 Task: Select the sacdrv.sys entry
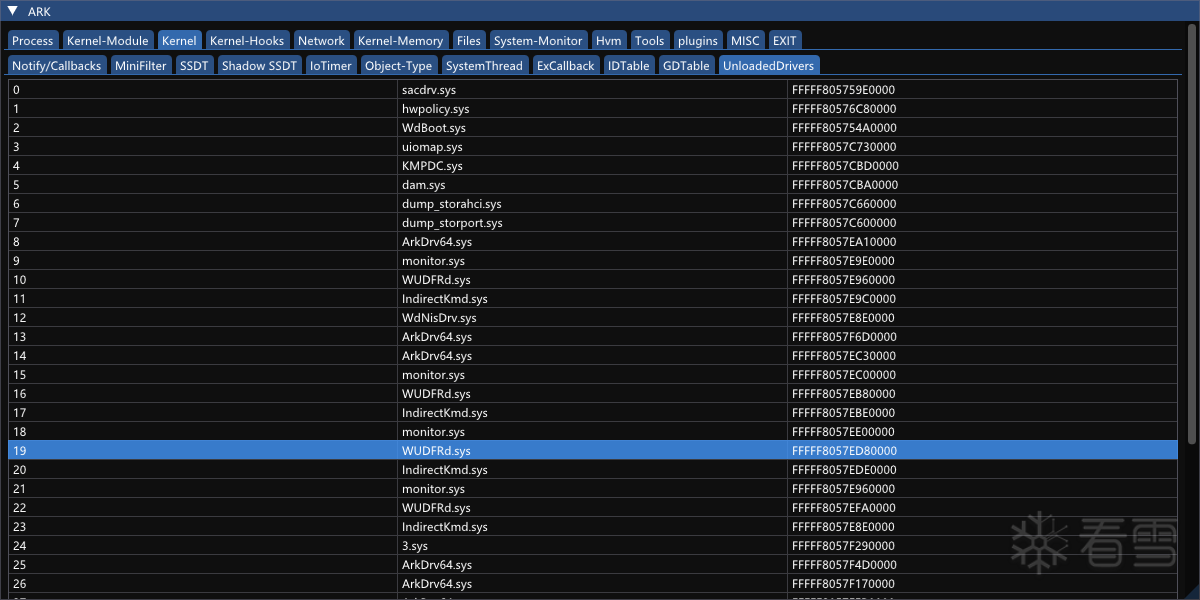pos(428,90)
